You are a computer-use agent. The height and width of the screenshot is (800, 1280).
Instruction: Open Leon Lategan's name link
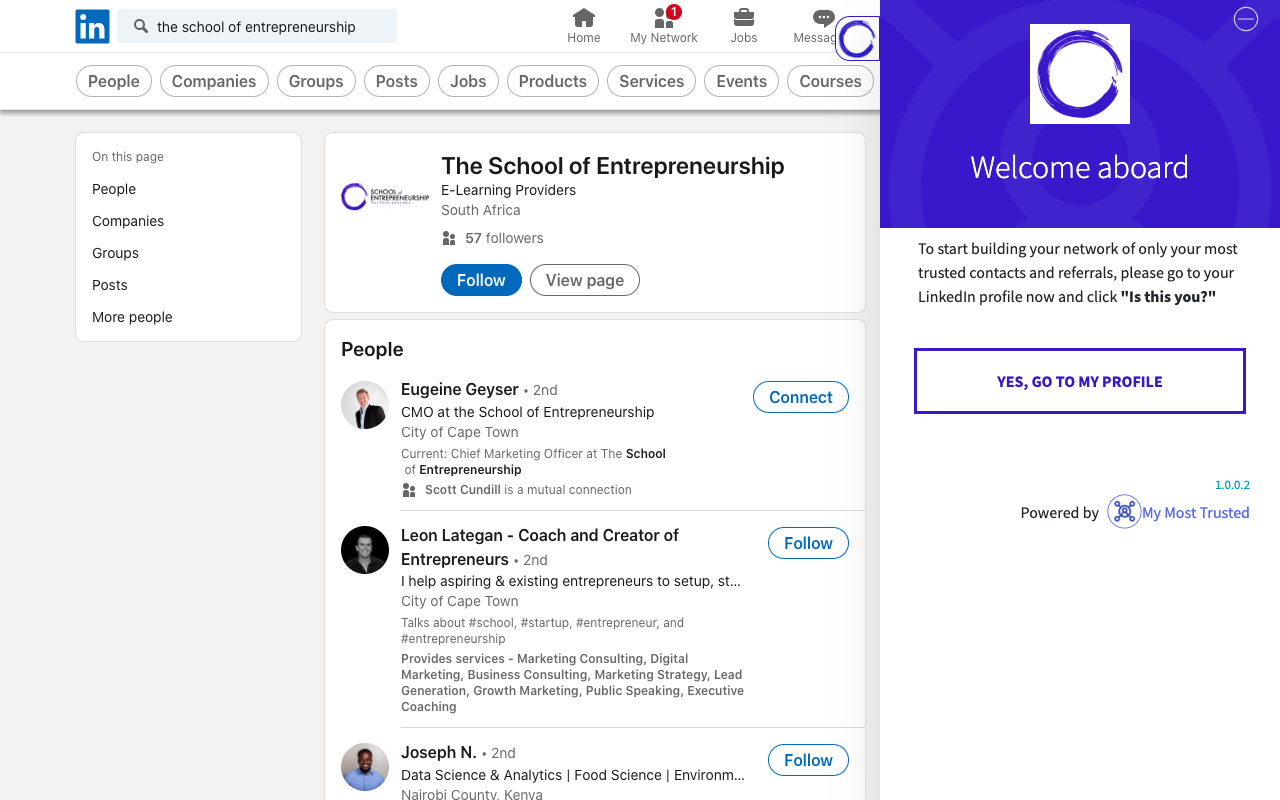540,547
